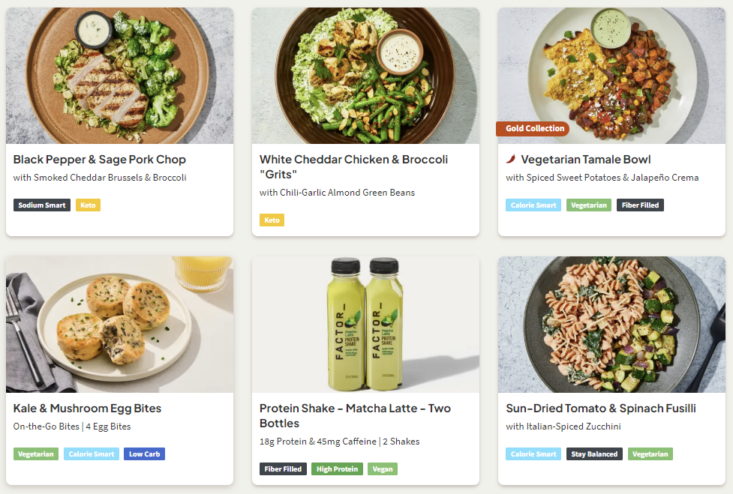Click the Calorie Smart tag on Tamale Bowl
The width and height of the screenshot is (733, 494).
click(x=533, y=205)
